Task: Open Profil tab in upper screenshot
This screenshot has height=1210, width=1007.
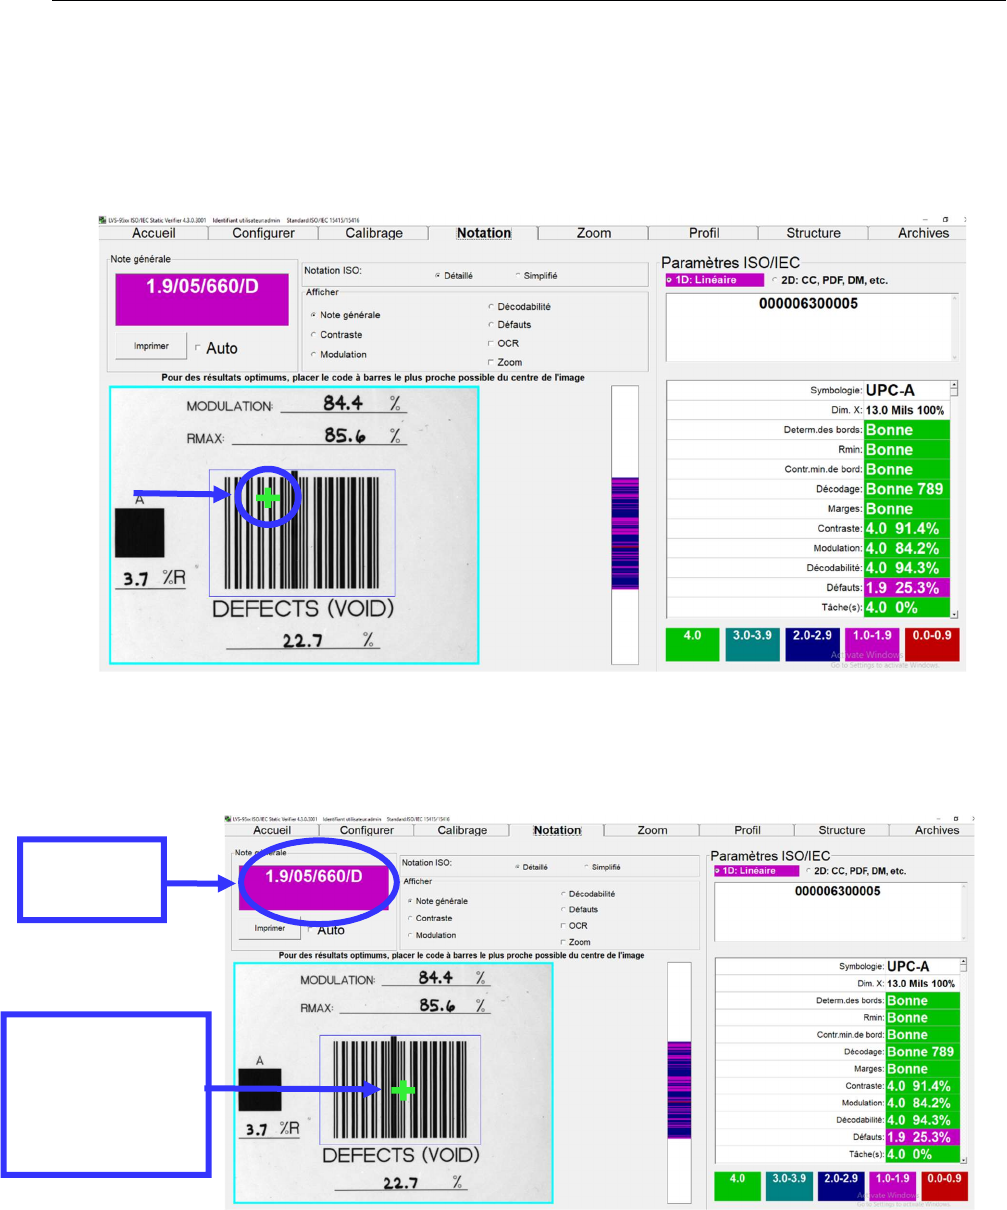Action: (704, 233)
